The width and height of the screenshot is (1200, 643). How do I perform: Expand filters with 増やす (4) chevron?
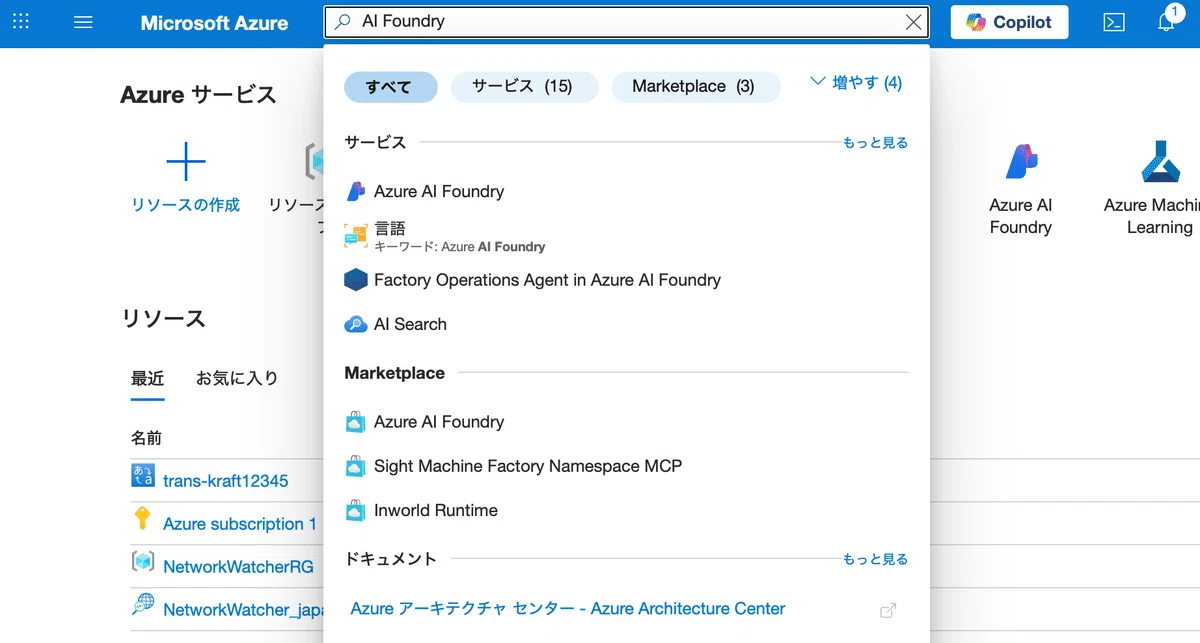click(856, 83)
